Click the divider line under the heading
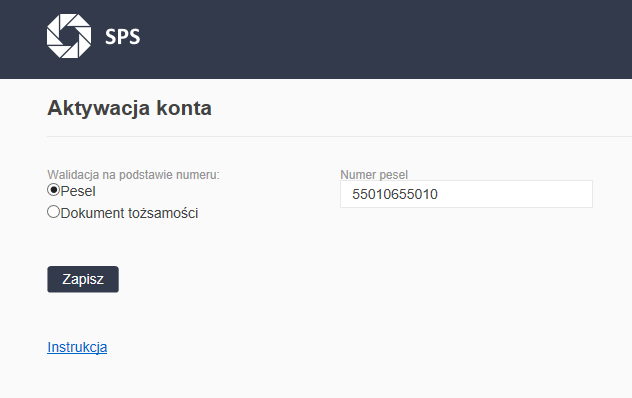The height and width of the screenshot is (398, 632). click(339, 136)
